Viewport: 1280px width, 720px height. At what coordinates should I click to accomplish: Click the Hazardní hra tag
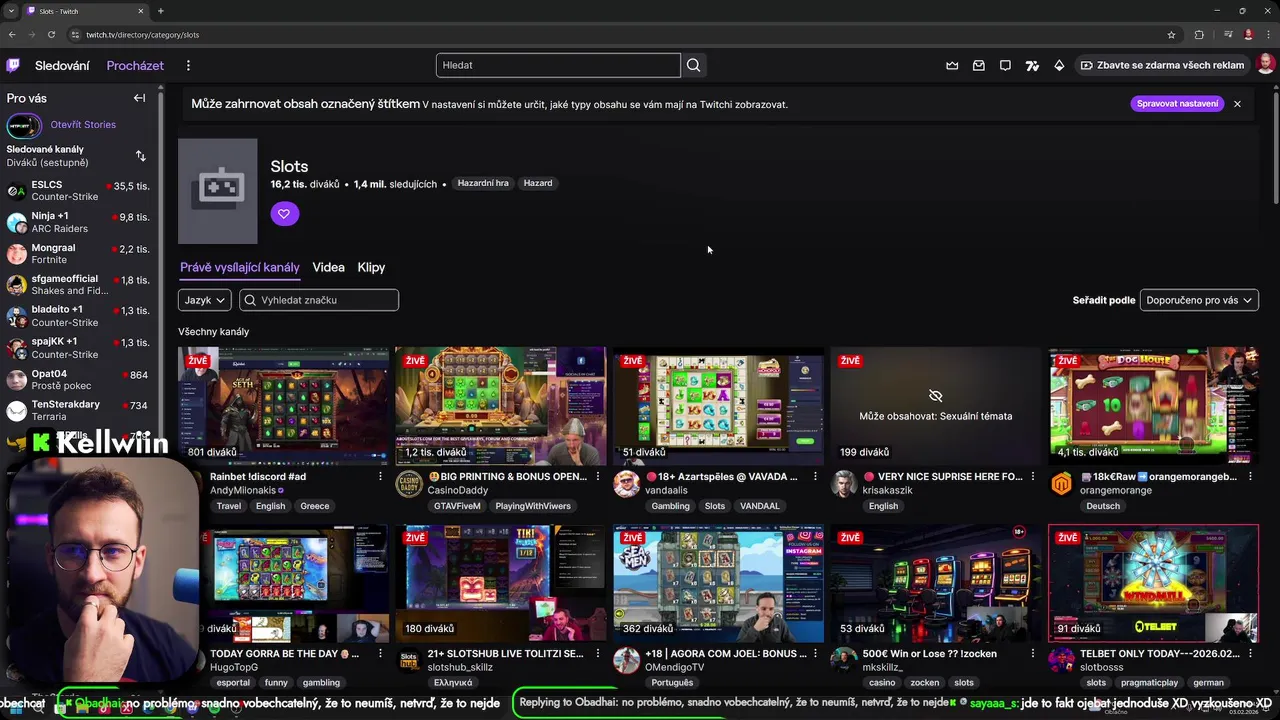click(483, 183)
